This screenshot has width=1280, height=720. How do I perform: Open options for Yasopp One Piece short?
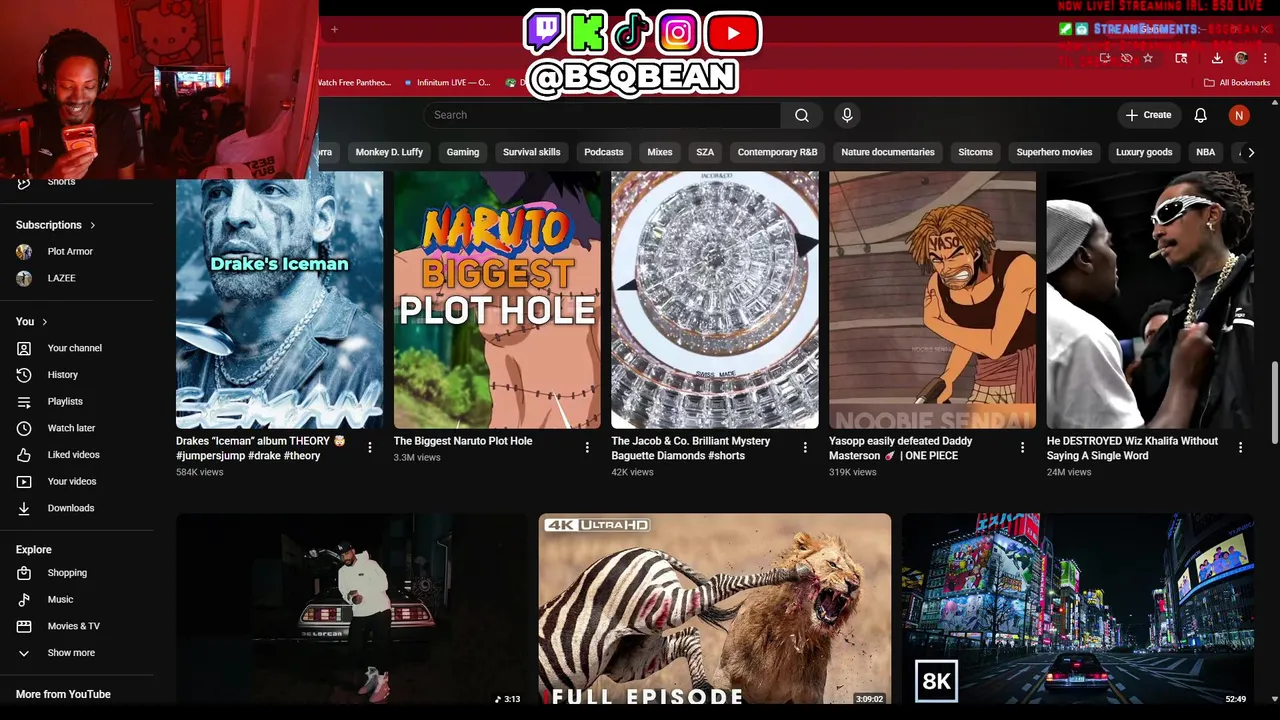tap(1022, 448)
